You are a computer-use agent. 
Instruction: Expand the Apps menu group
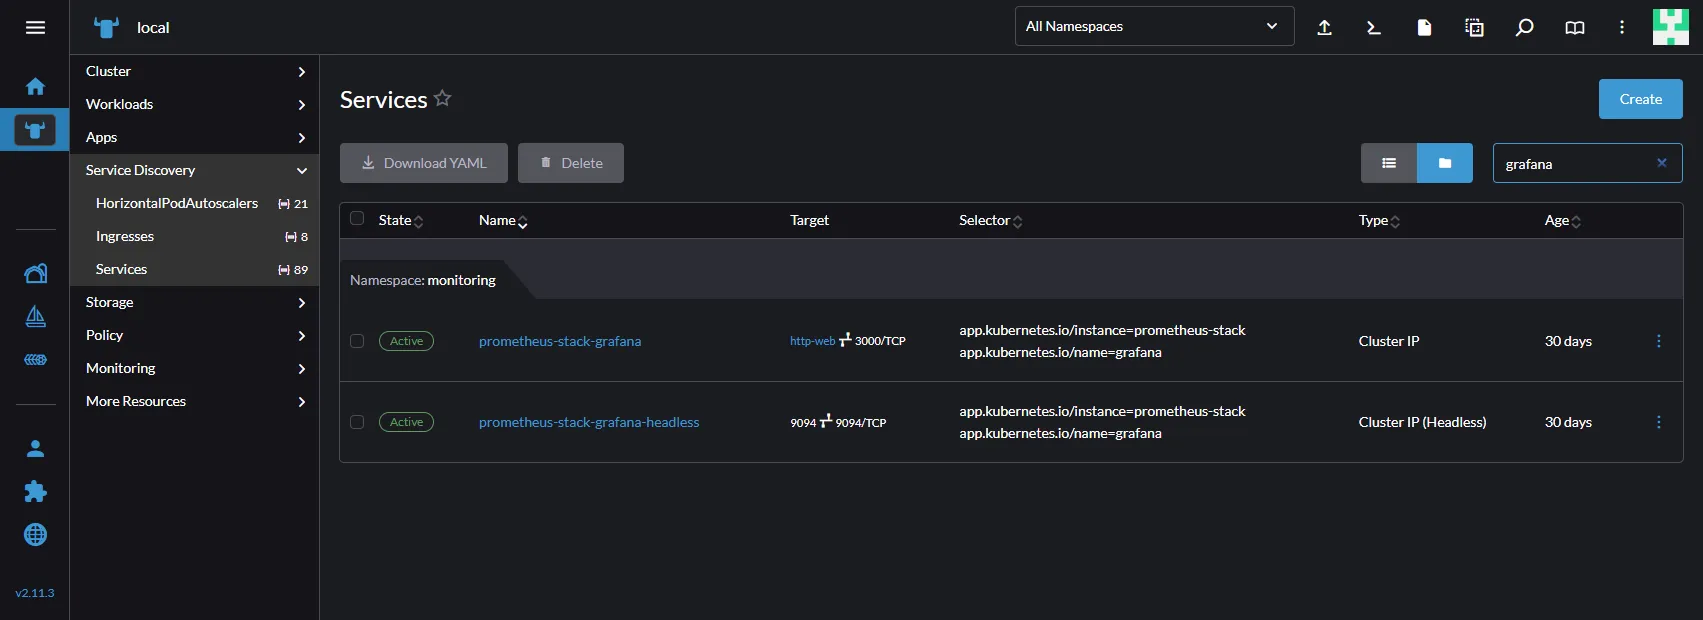coord(194,137)
